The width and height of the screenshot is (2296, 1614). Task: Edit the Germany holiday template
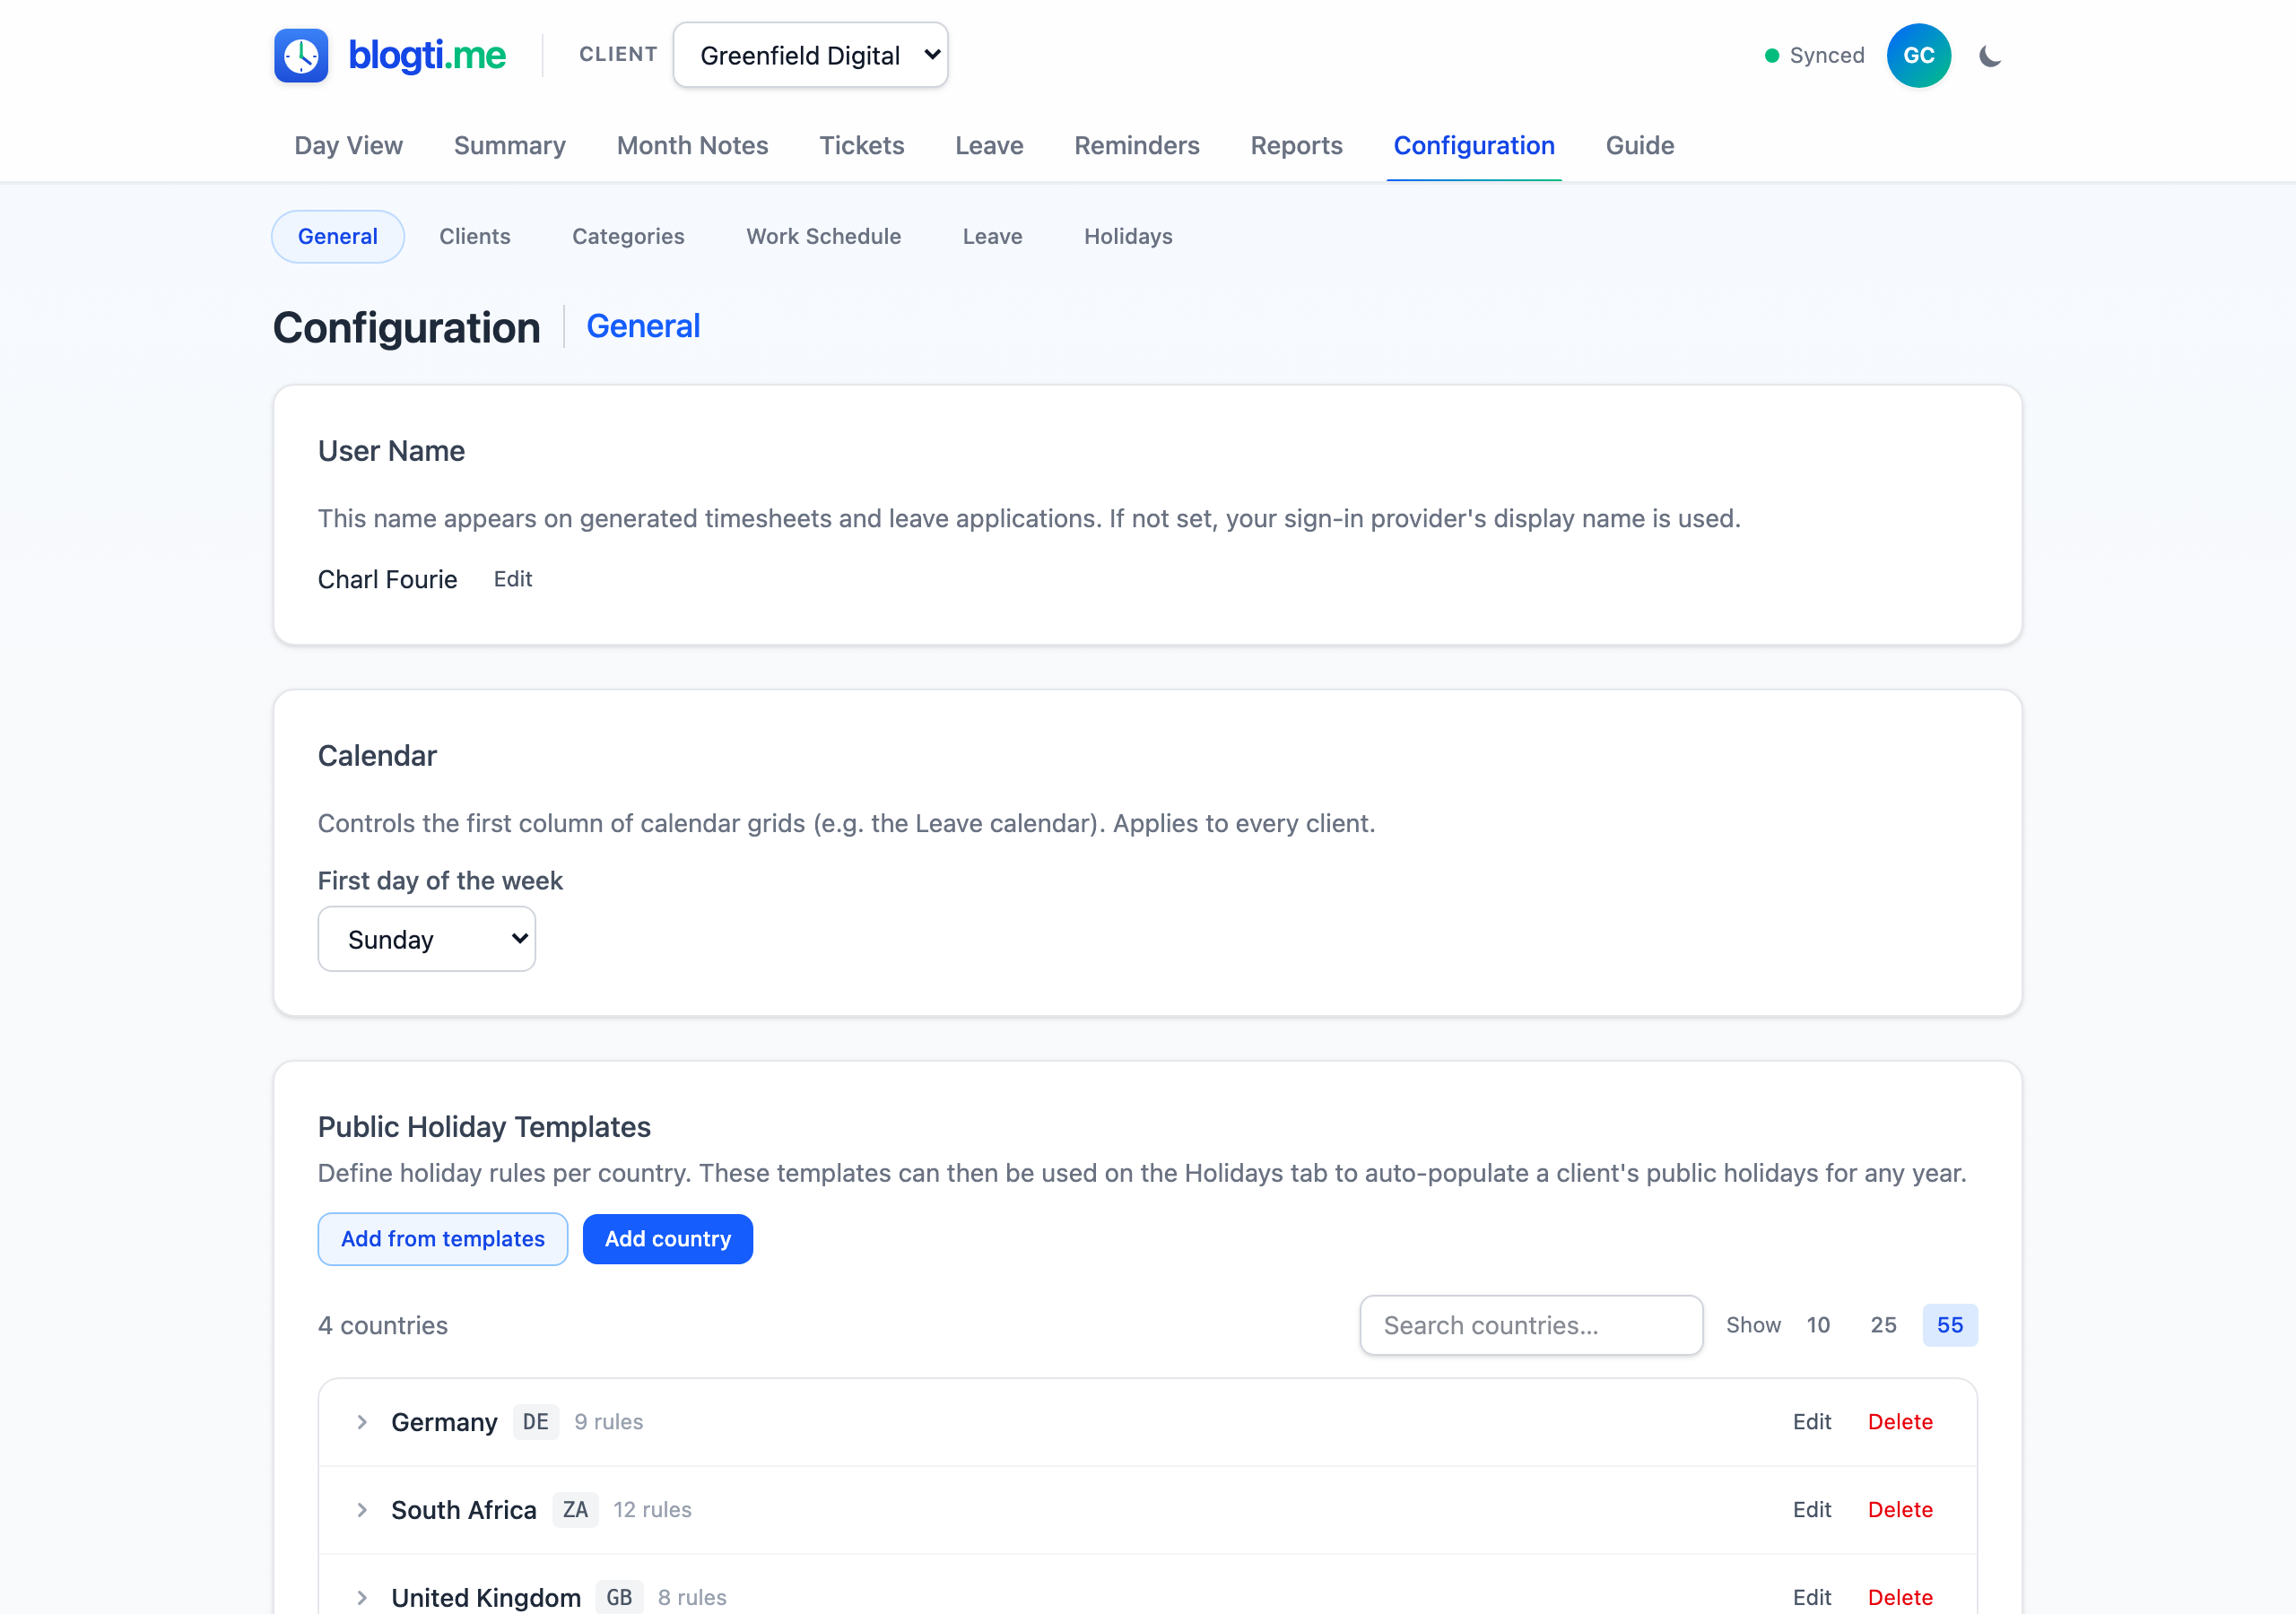tap(1811, 1422)
